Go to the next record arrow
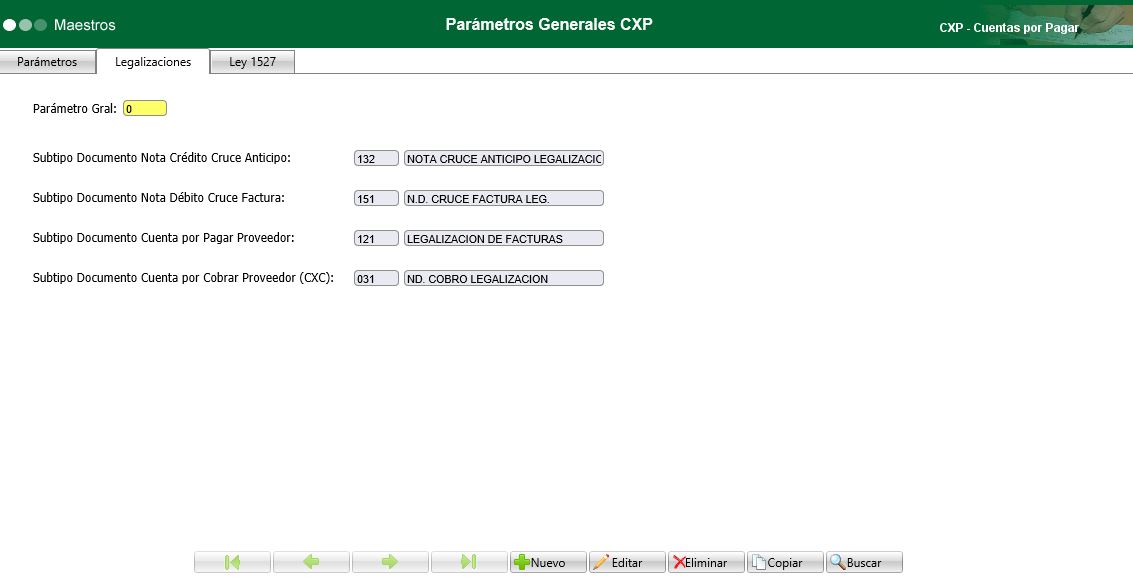 click(x=390, y=562)
